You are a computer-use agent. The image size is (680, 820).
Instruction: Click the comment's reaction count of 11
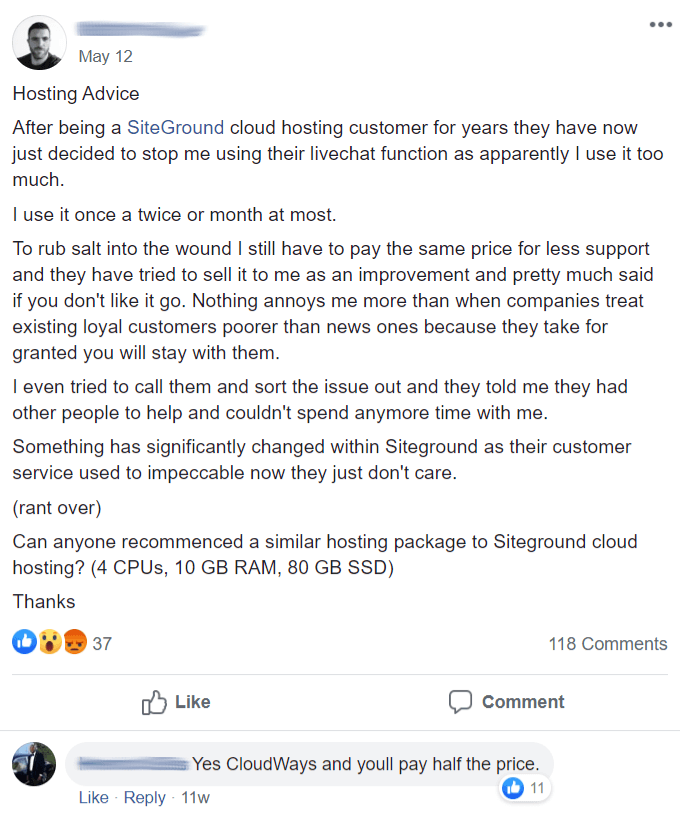click(538, 788)
